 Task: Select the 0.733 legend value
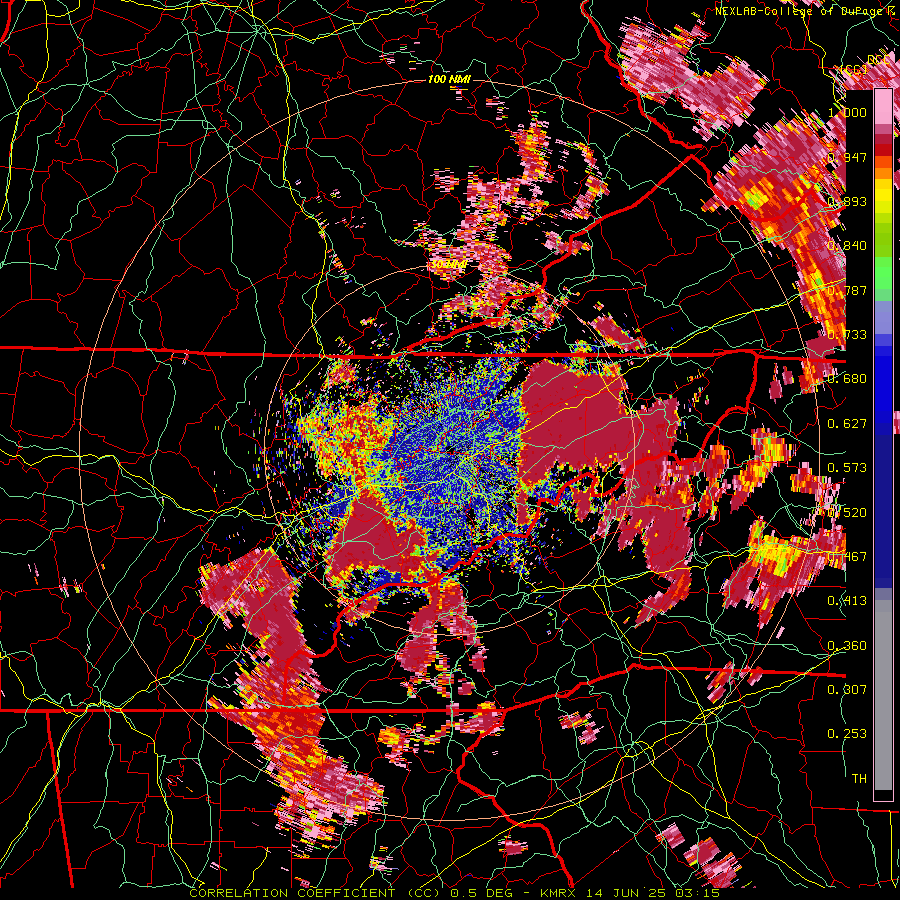point(847,335)
